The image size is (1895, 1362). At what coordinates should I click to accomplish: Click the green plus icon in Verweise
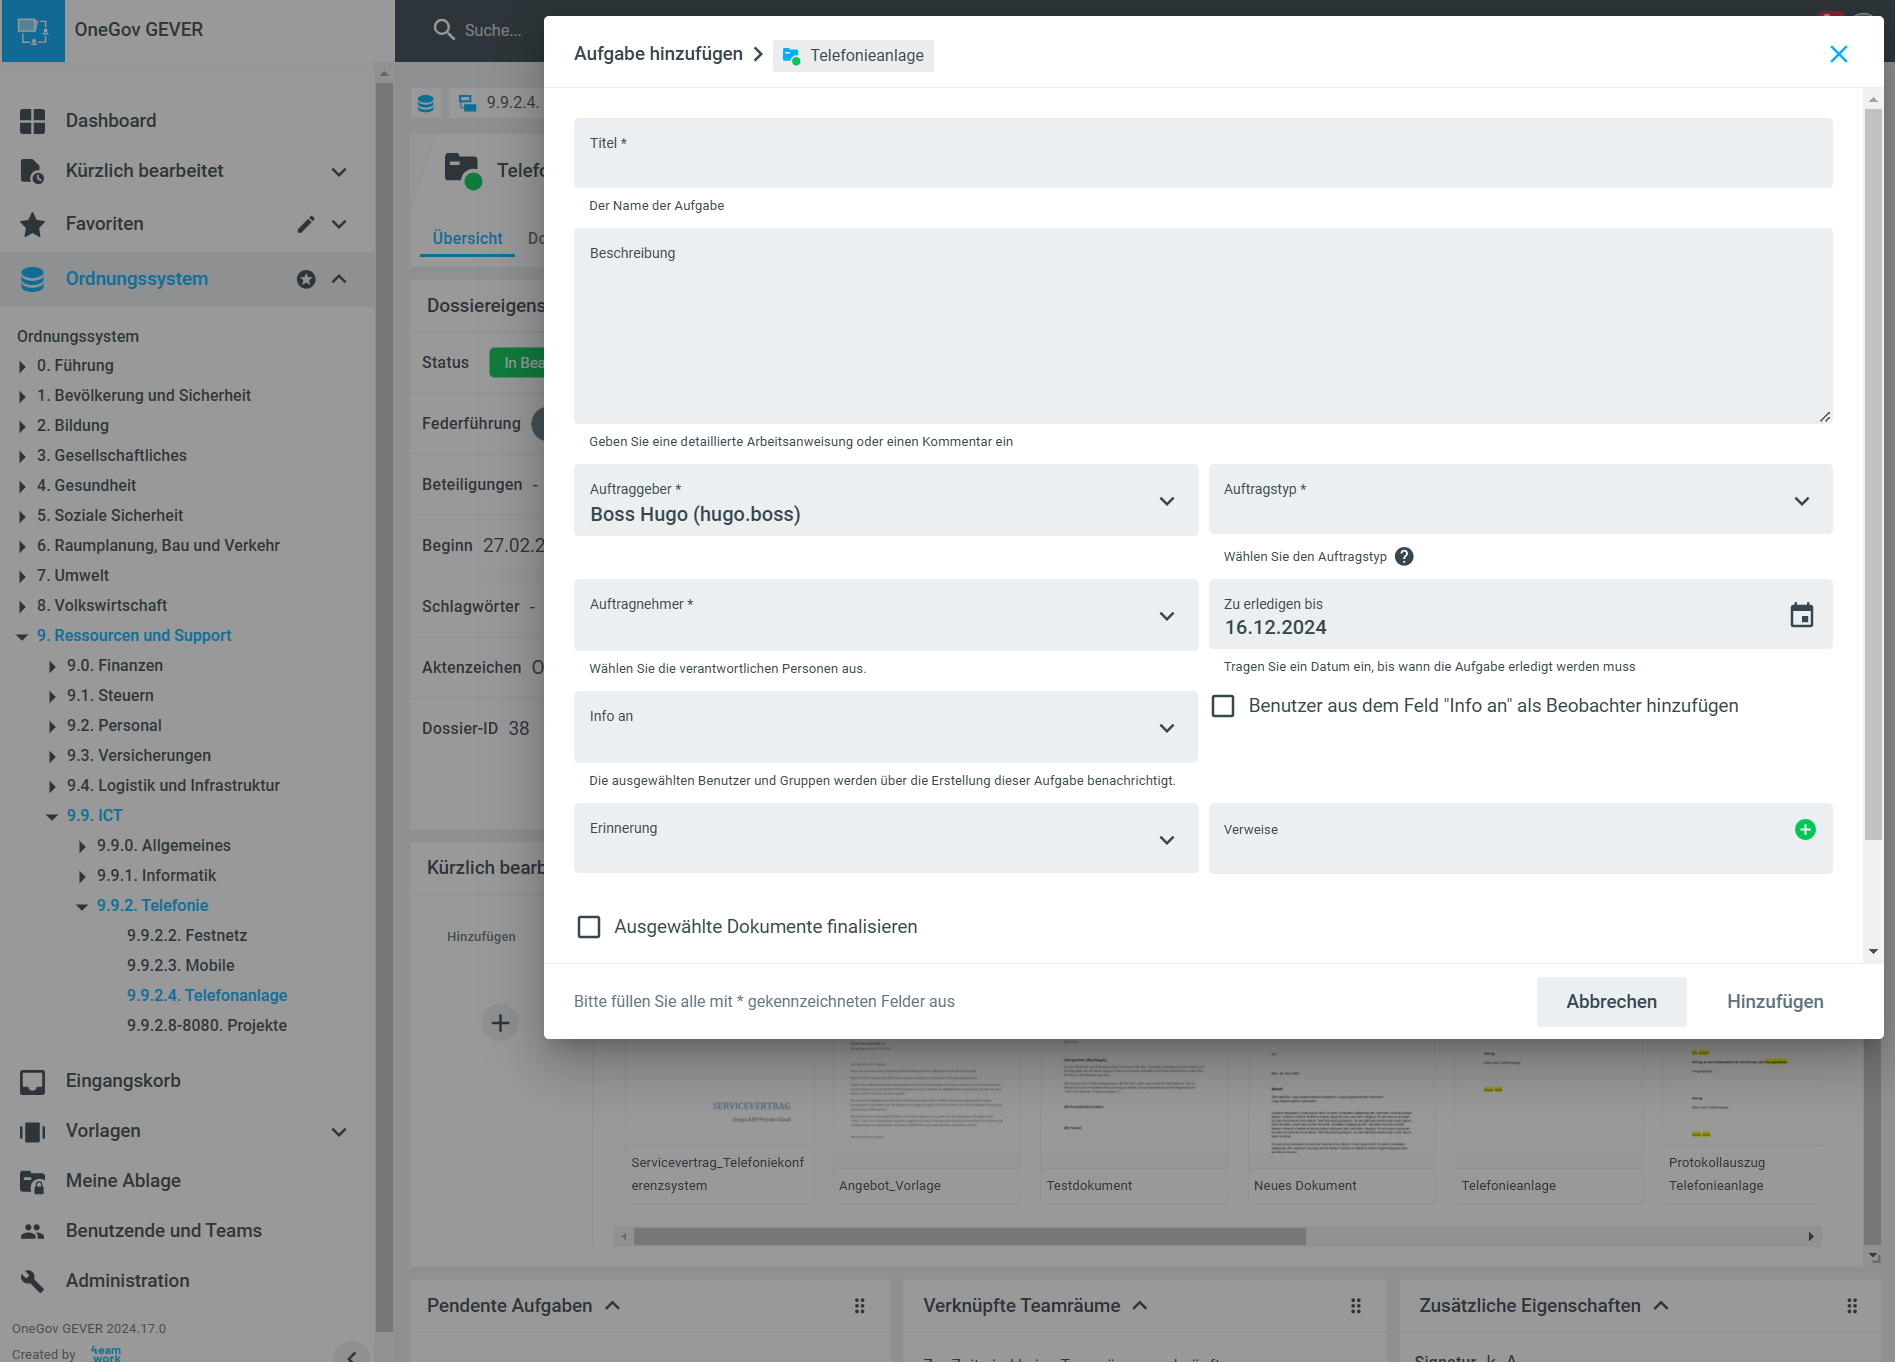1805,829
